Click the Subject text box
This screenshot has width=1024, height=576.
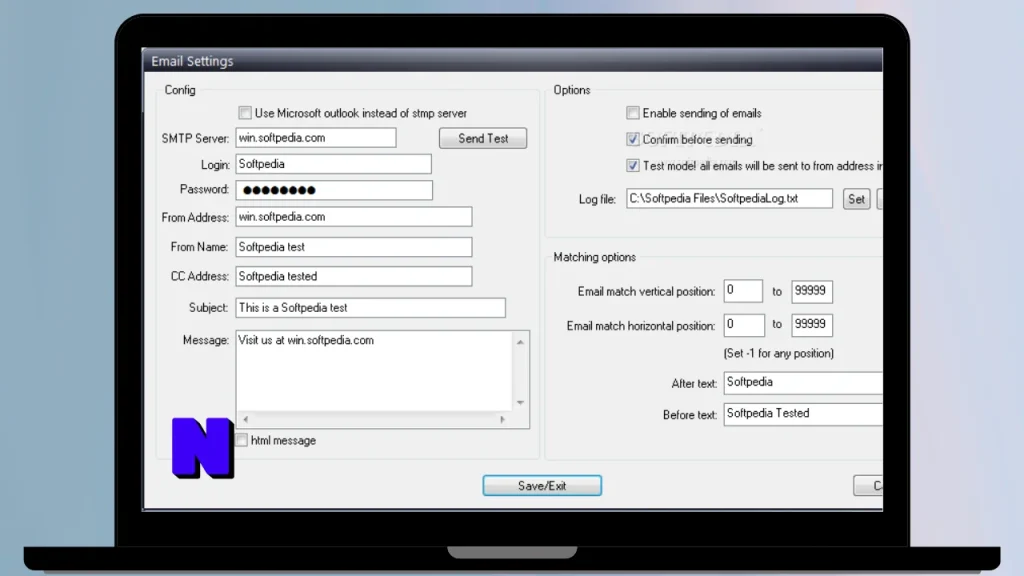370,308
